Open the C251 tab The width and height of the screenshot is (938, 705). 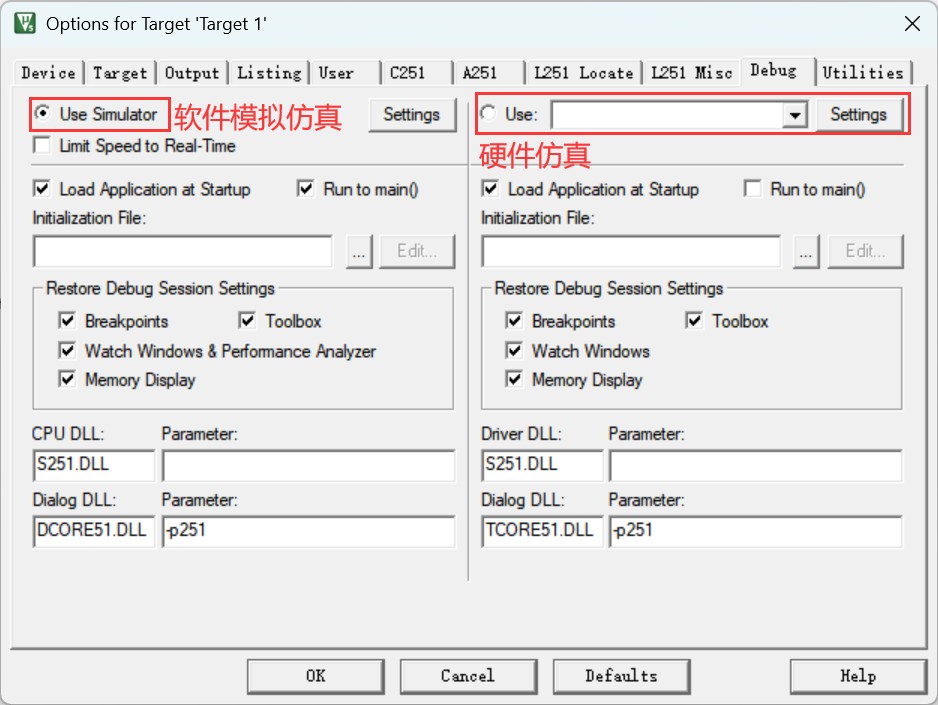tap(407, 73)
